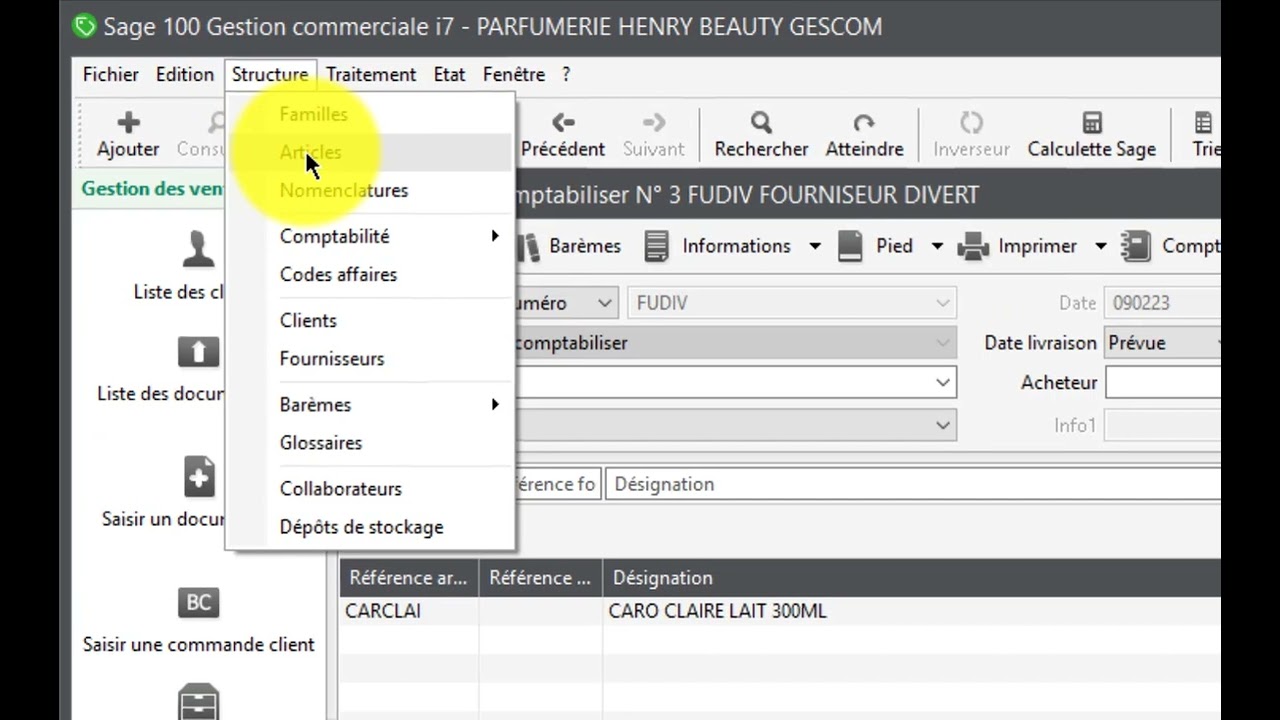Open Liste des clients sidebar icon
This screenshot has height=720, width=1280.
(x=198, y=249)
